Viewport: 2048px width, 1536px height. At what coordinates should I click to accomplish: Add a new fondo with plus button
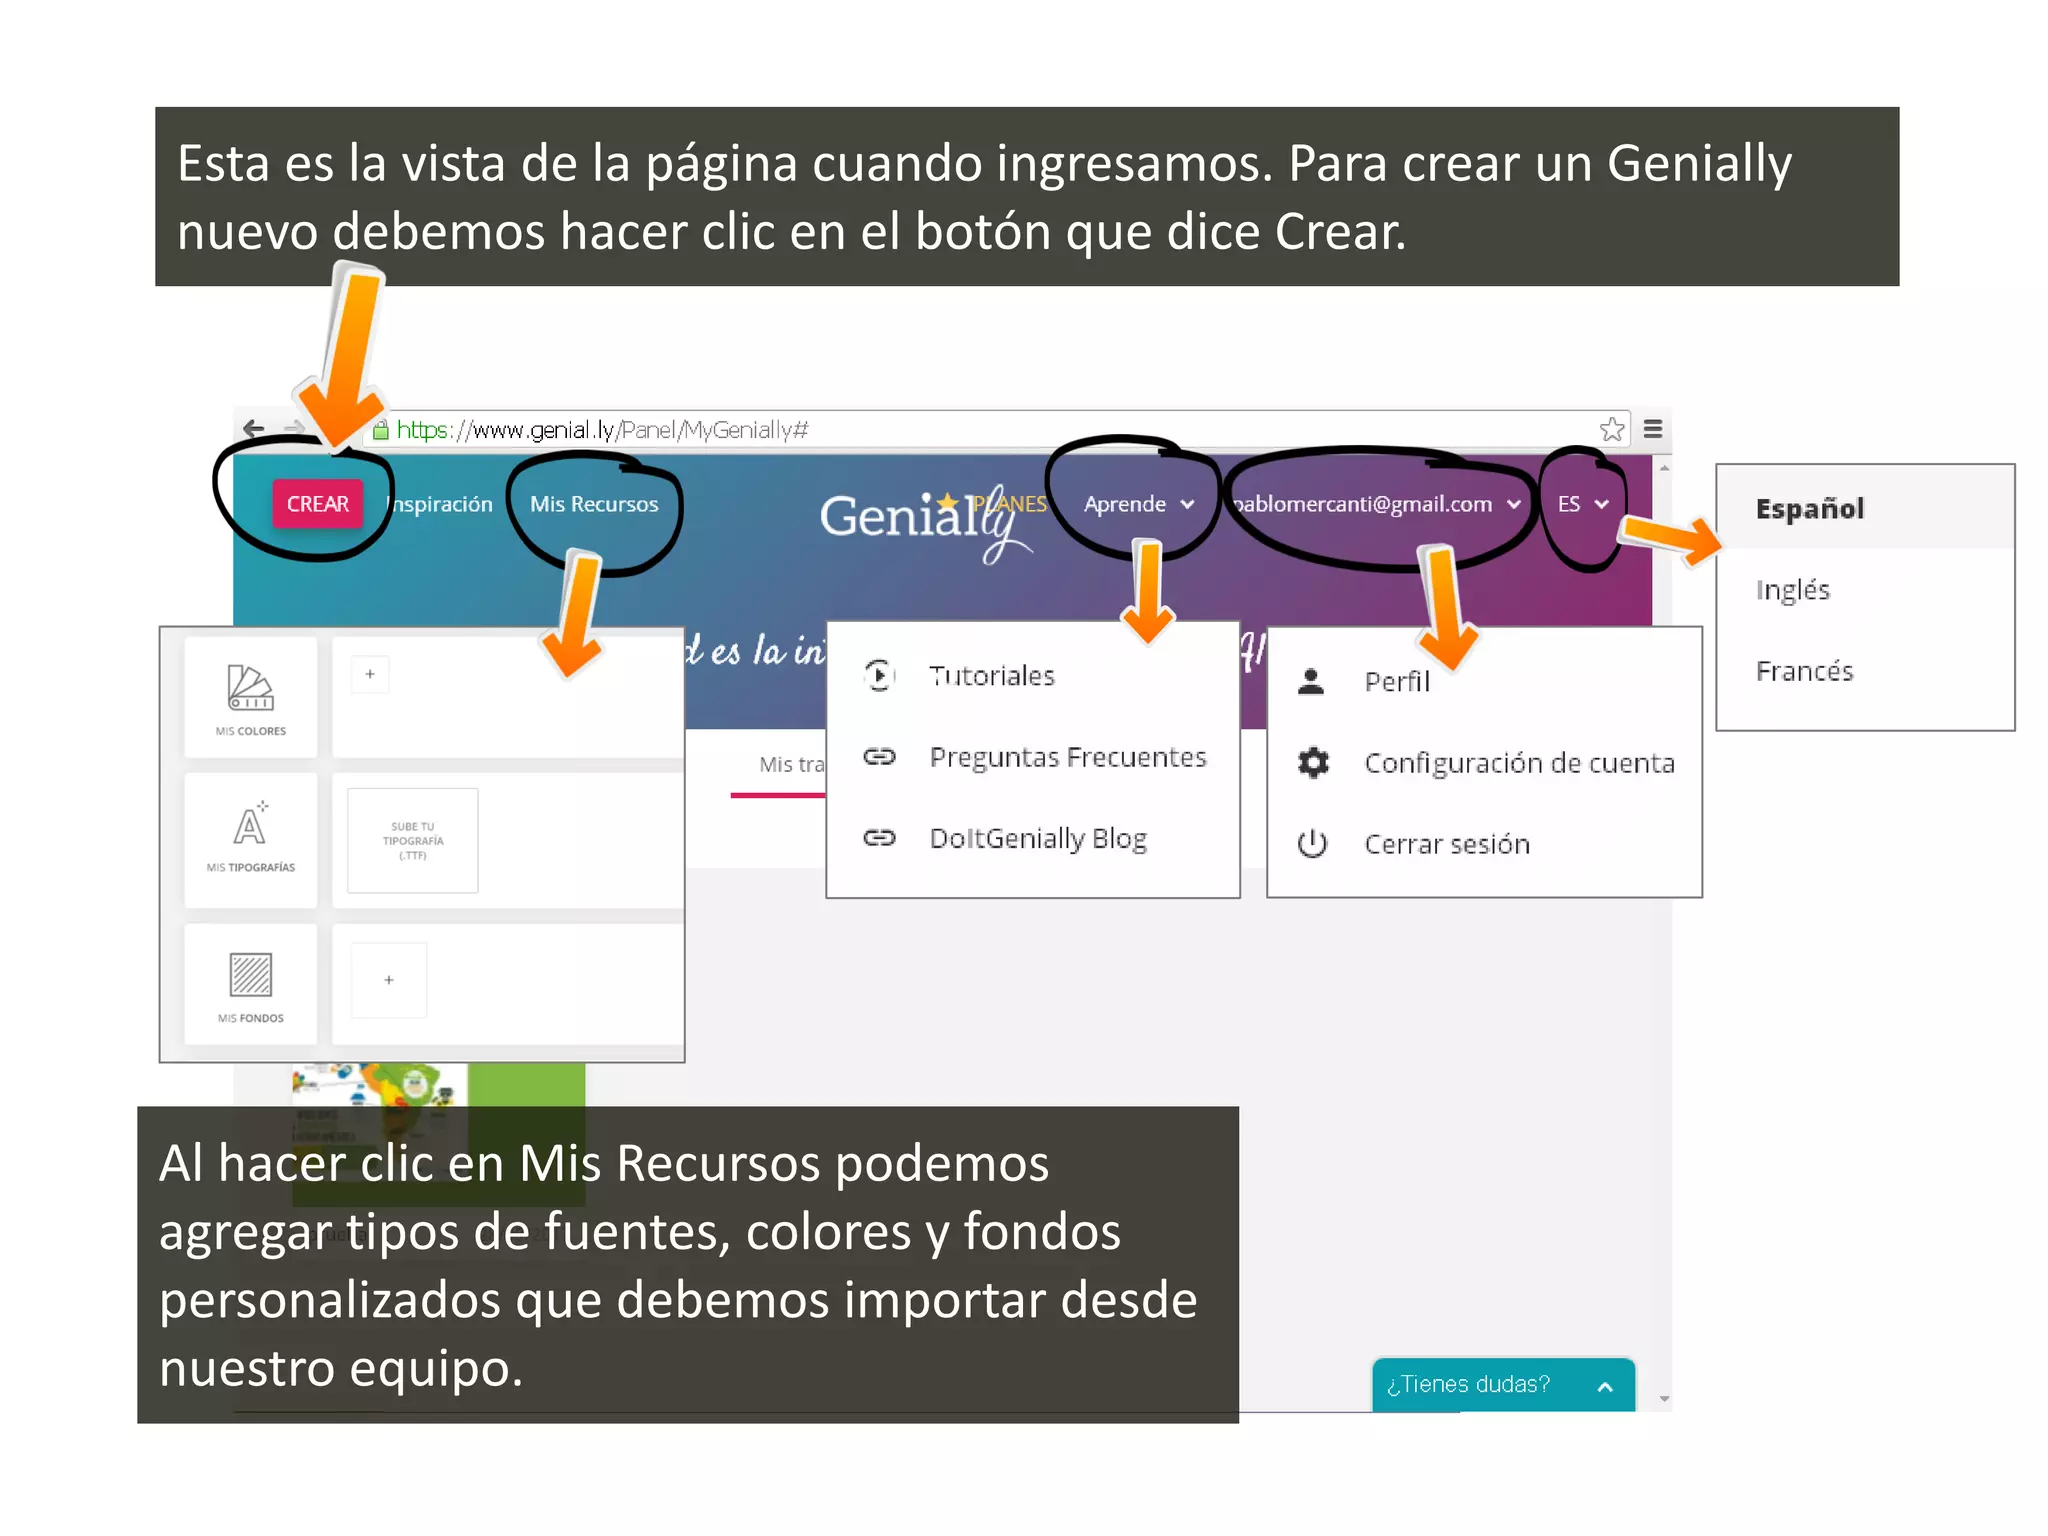(389, 980)
